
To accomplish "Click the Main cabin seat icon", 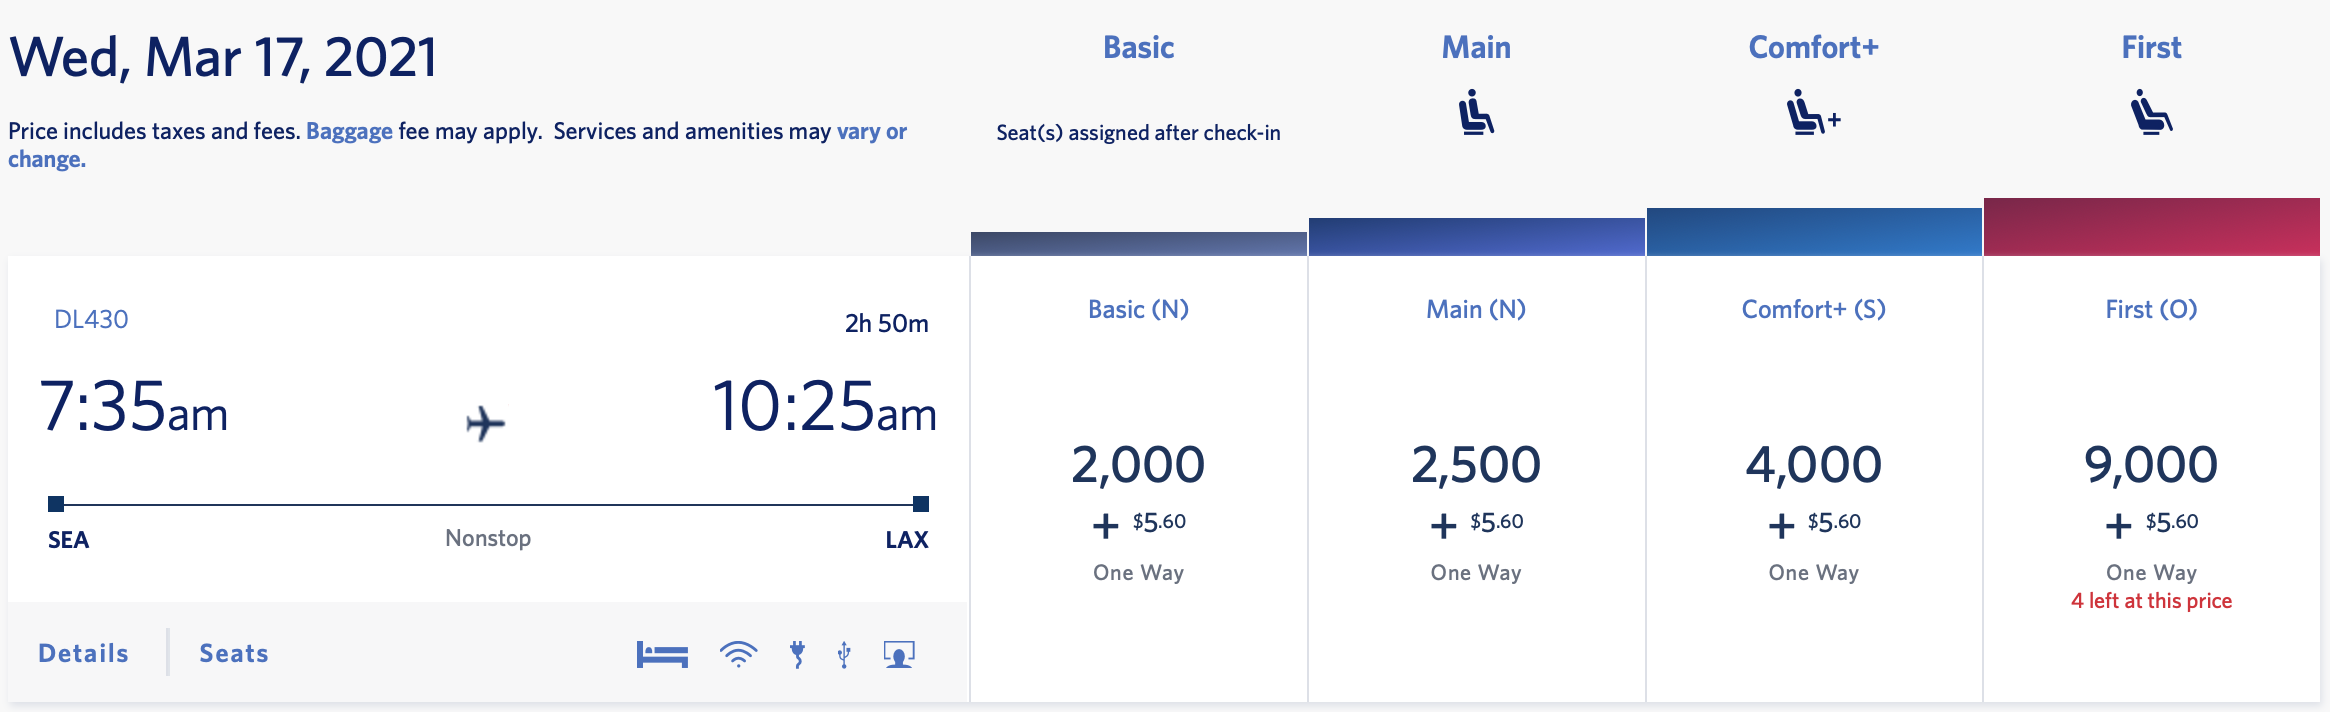I will coord(1475,115).
